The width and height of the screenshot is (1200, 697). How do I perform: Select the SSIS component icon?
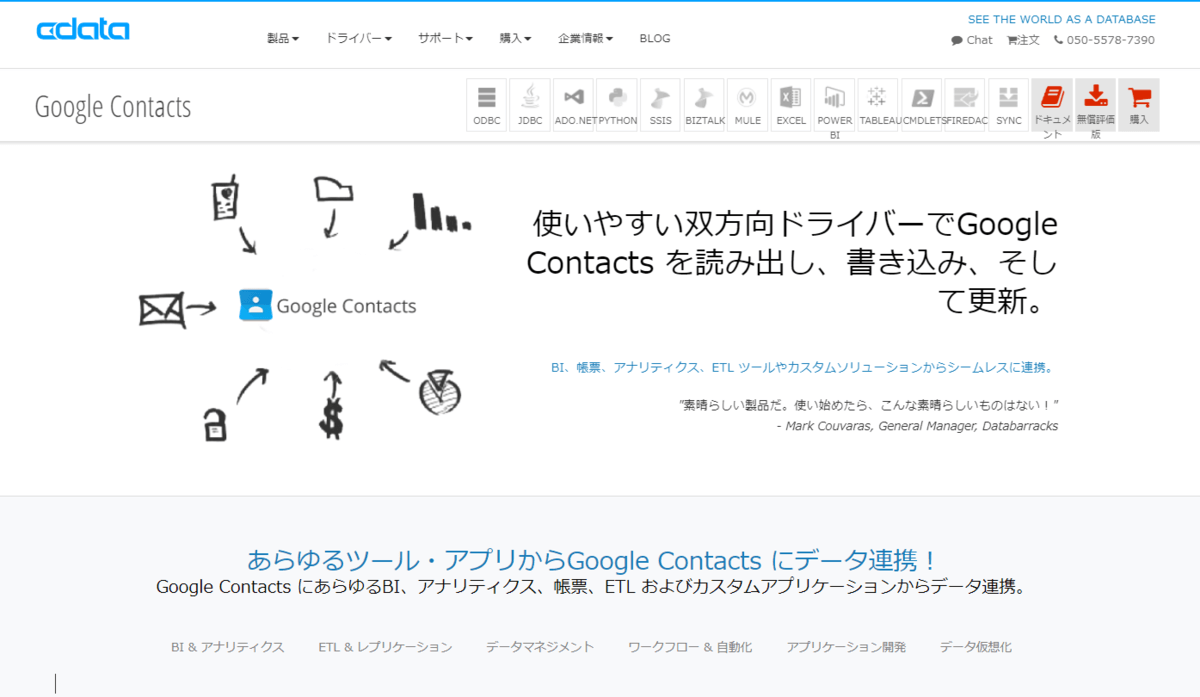point(660,105)
